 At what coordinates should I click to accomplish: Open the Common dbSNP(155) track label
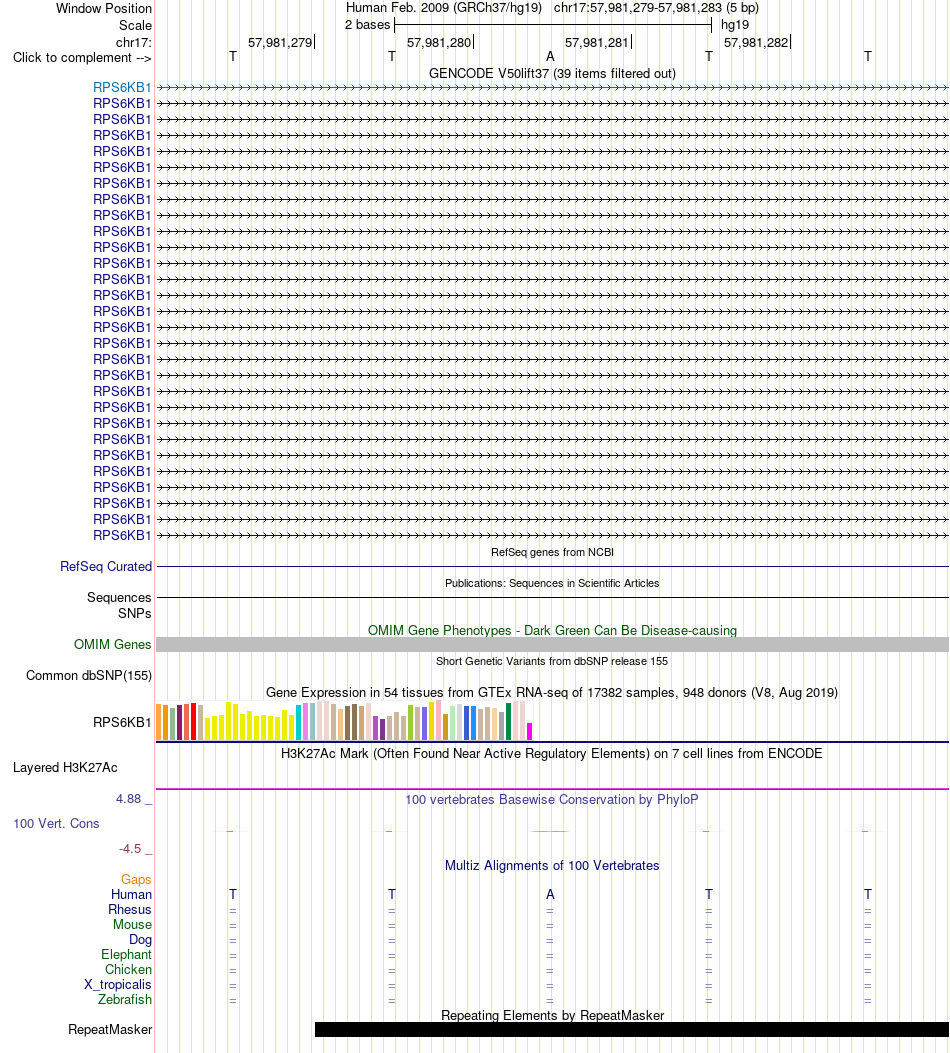click(x=89, y=676)
